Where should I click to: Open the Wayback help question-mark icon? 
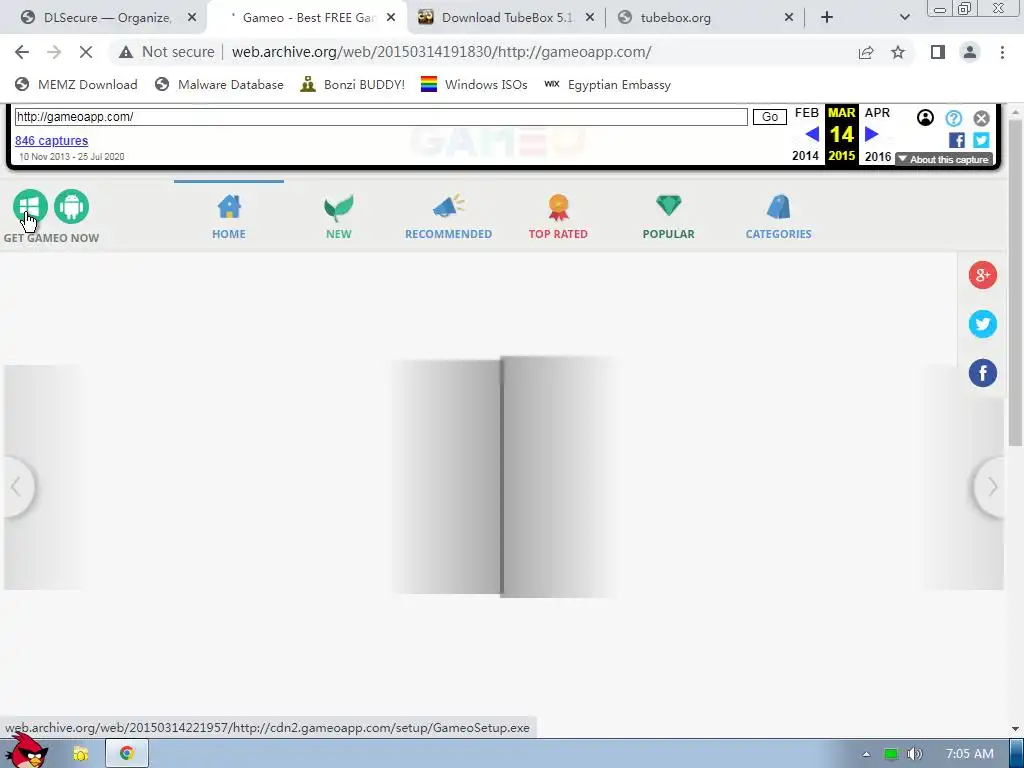click(953, 118)
